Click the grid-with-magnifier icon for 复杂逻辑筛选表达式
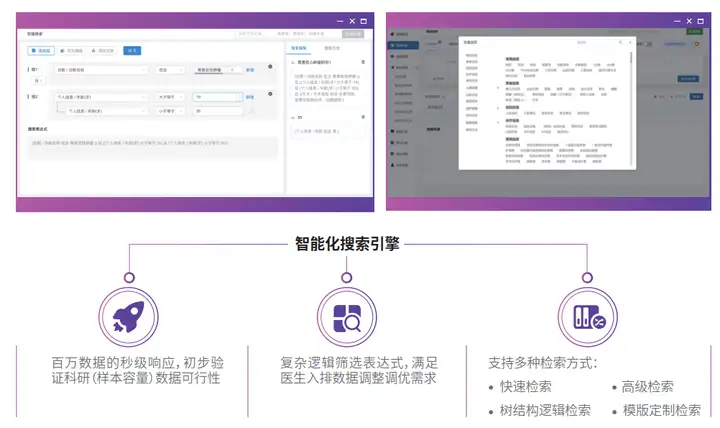 [x=347, y=318]
